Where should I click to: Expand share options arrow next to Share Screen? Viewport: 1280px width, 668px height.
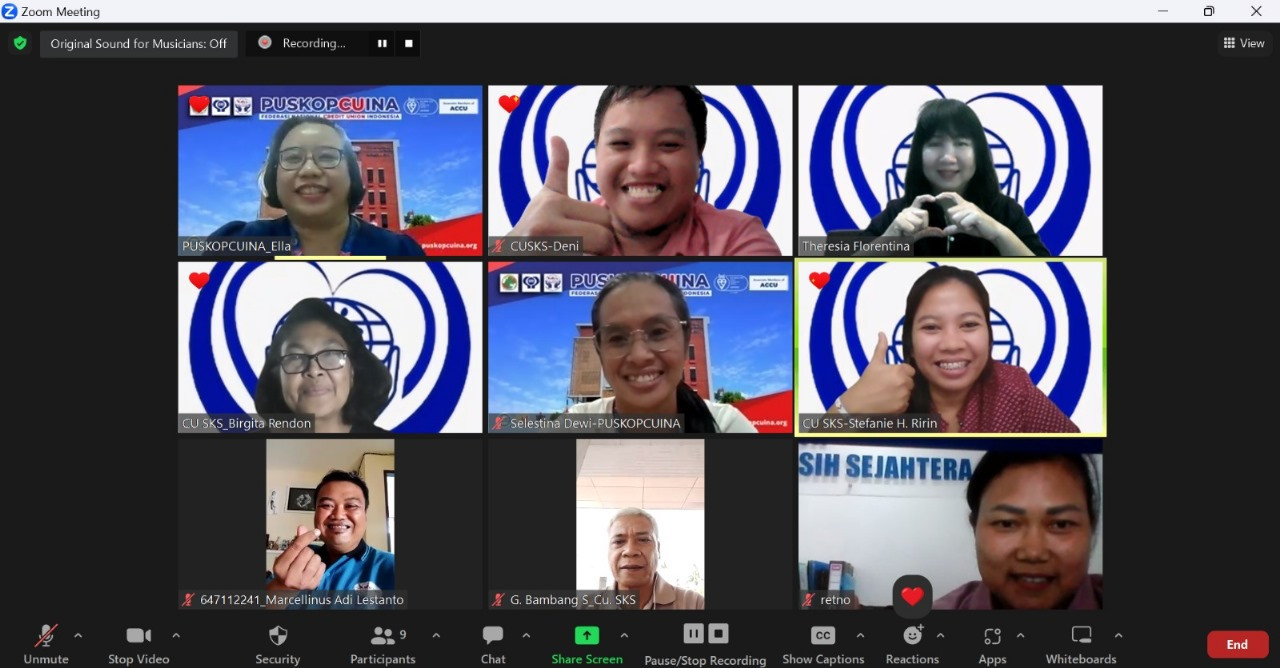click(x=624, y=635)
